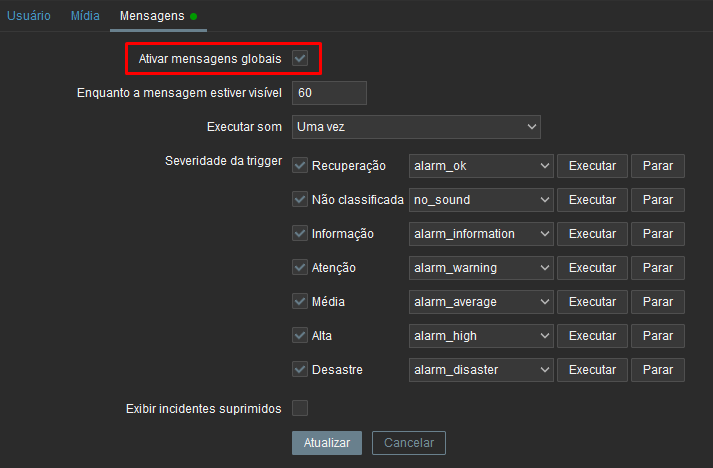Screen dimensions: 713x468
Task: Toggle the Desastre severity checkbox
Action: 300,369
